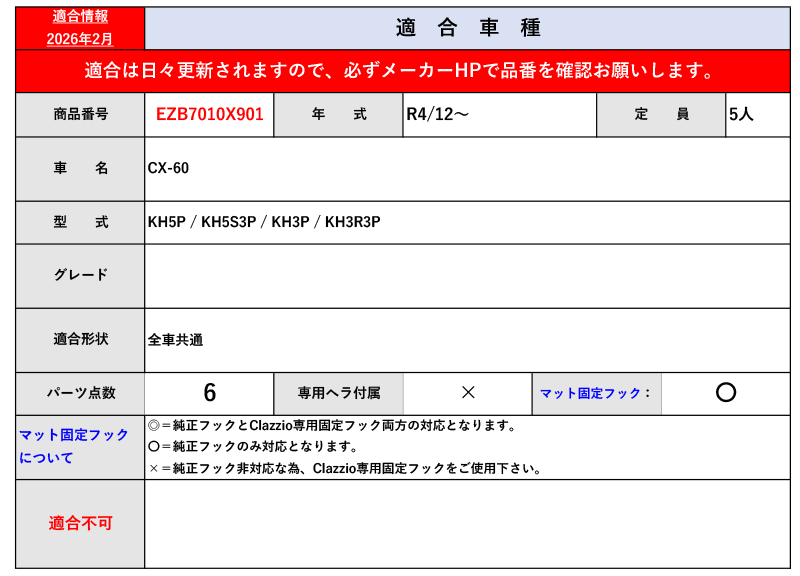800x576 pixels.
Task: Select the product number EZB7010X901
Action: coord(209,114)
